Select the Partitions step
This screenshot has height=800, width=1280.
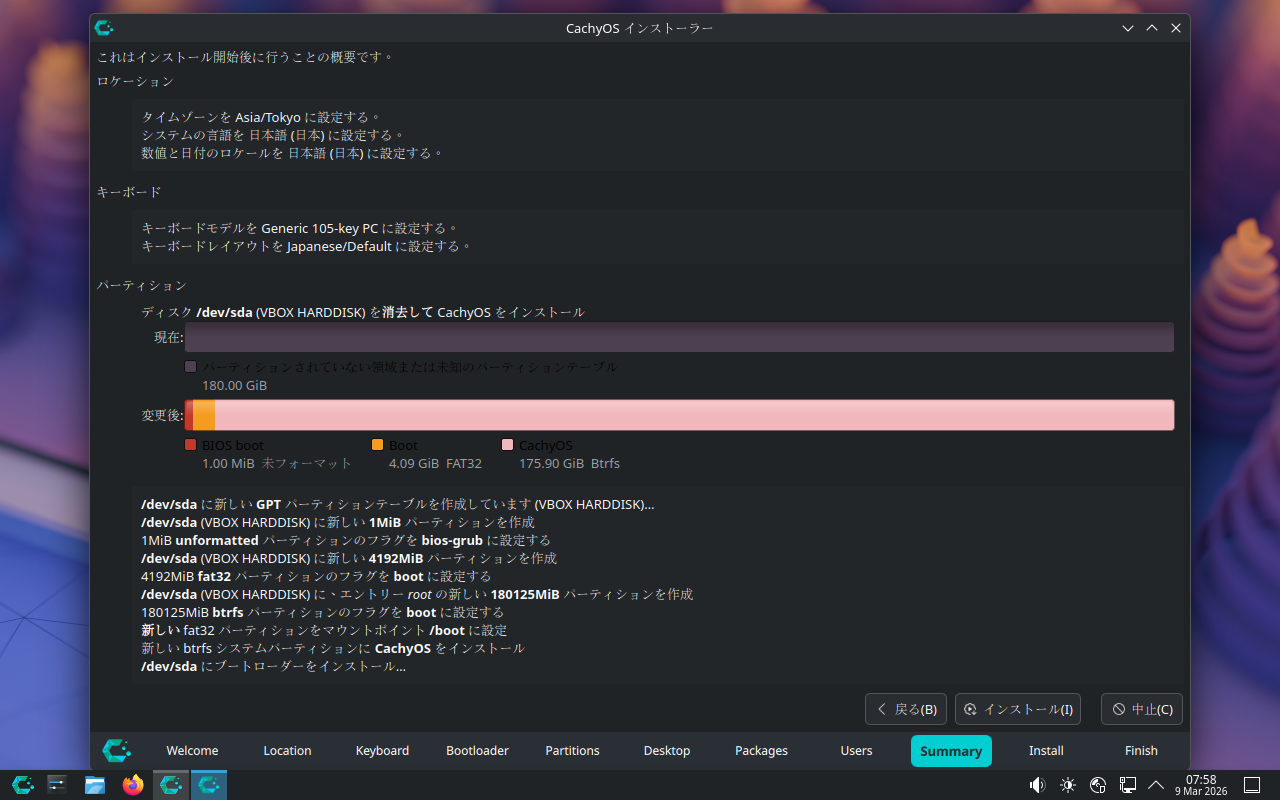coord(572,751)
